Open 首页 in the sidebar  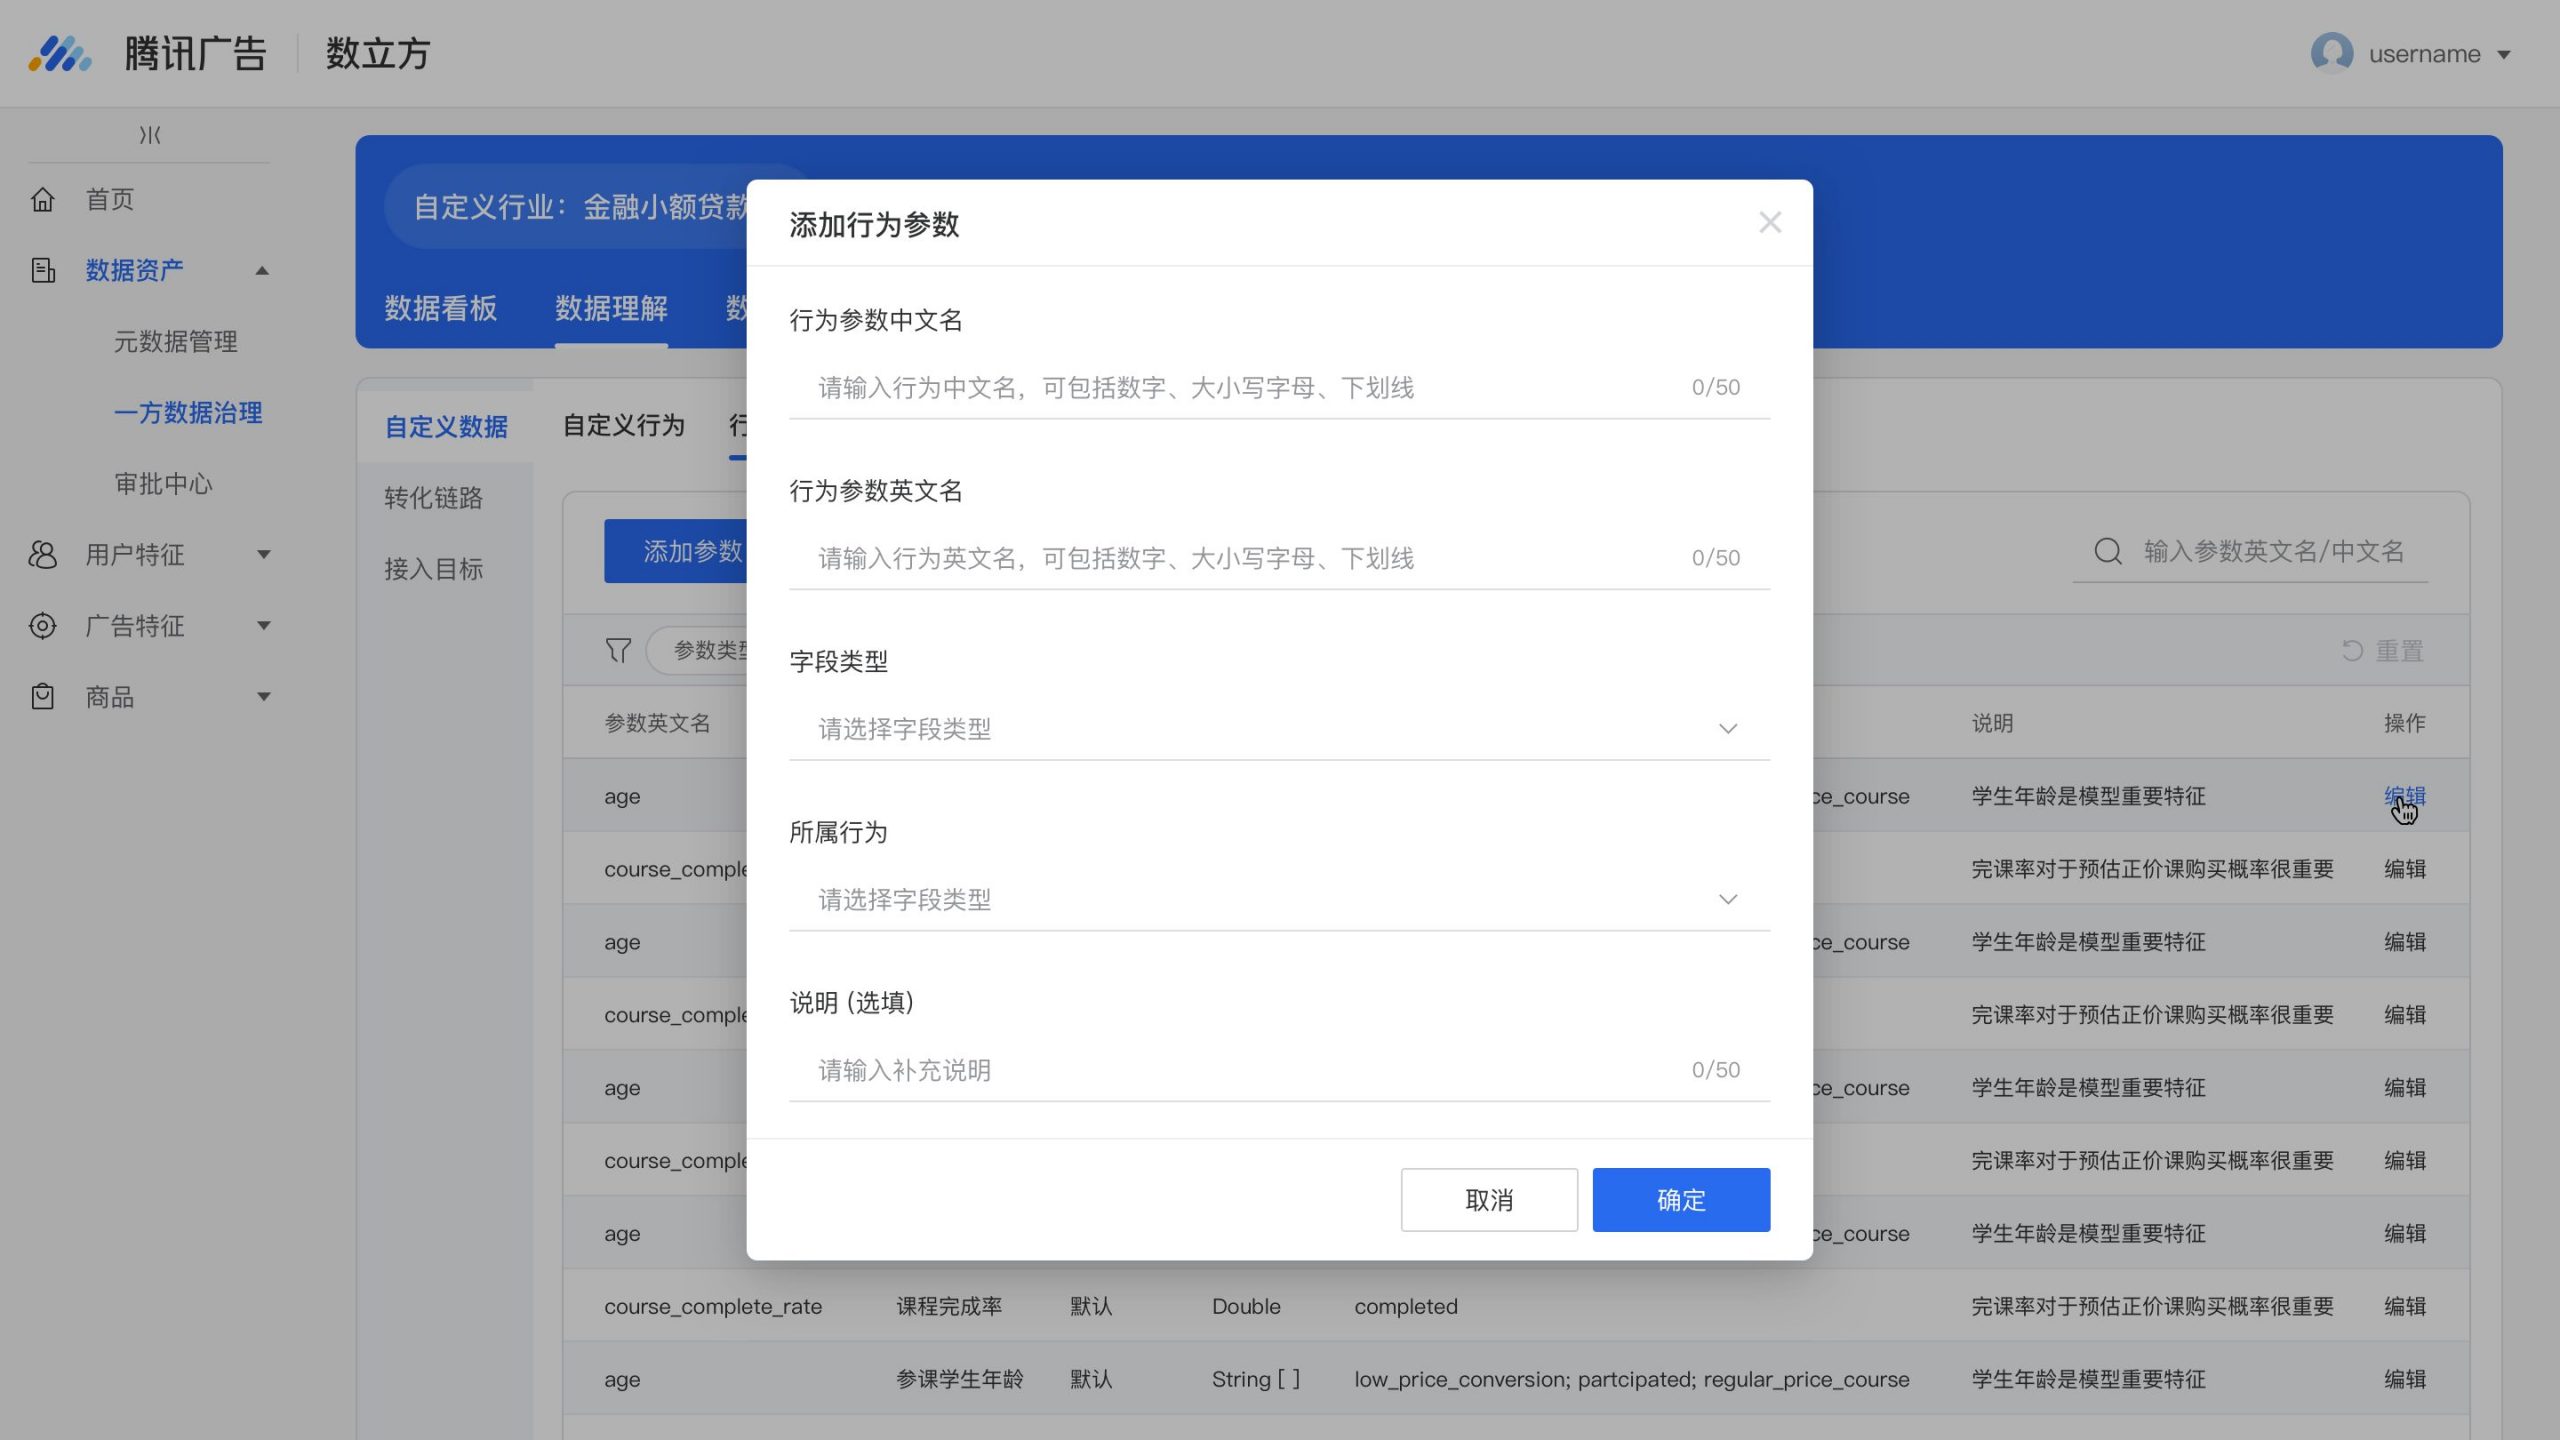pyautogui.click(x=110, y=200)
